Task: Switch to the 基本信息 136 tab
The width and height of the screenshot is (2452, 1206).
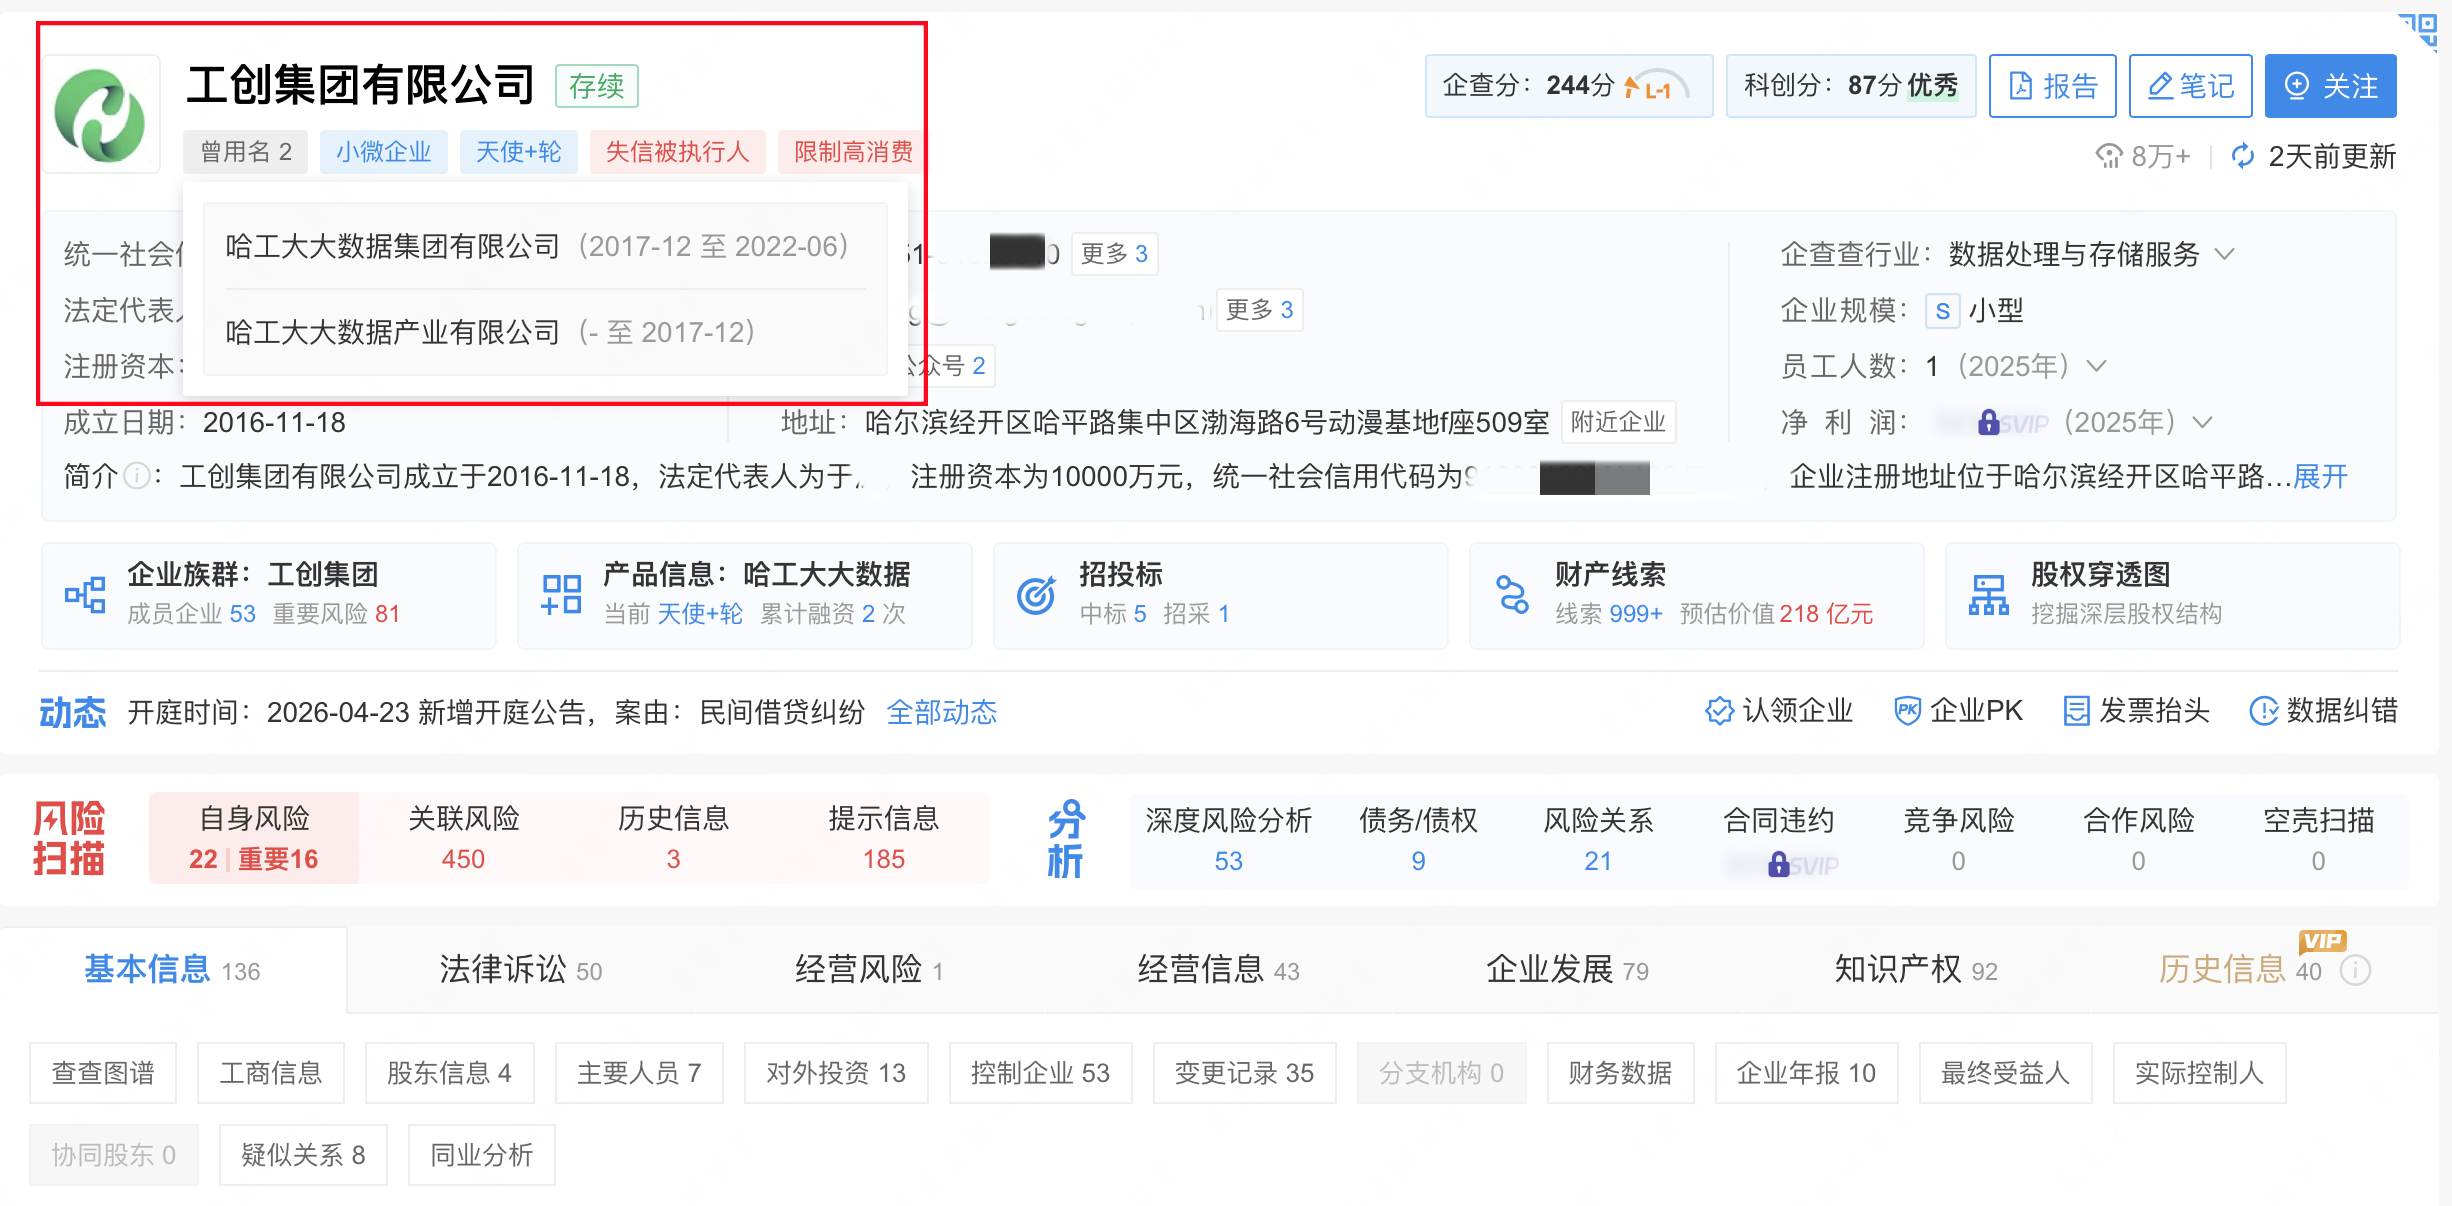Action: click(x=172, y=970)
